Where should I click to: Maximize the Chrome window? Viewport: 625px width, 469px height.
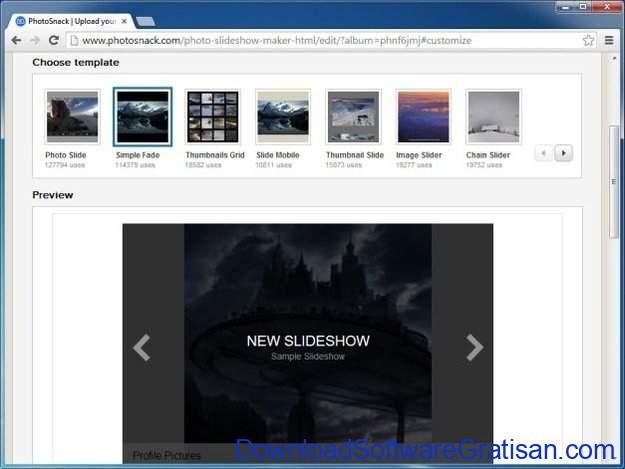tap(584, 7)
